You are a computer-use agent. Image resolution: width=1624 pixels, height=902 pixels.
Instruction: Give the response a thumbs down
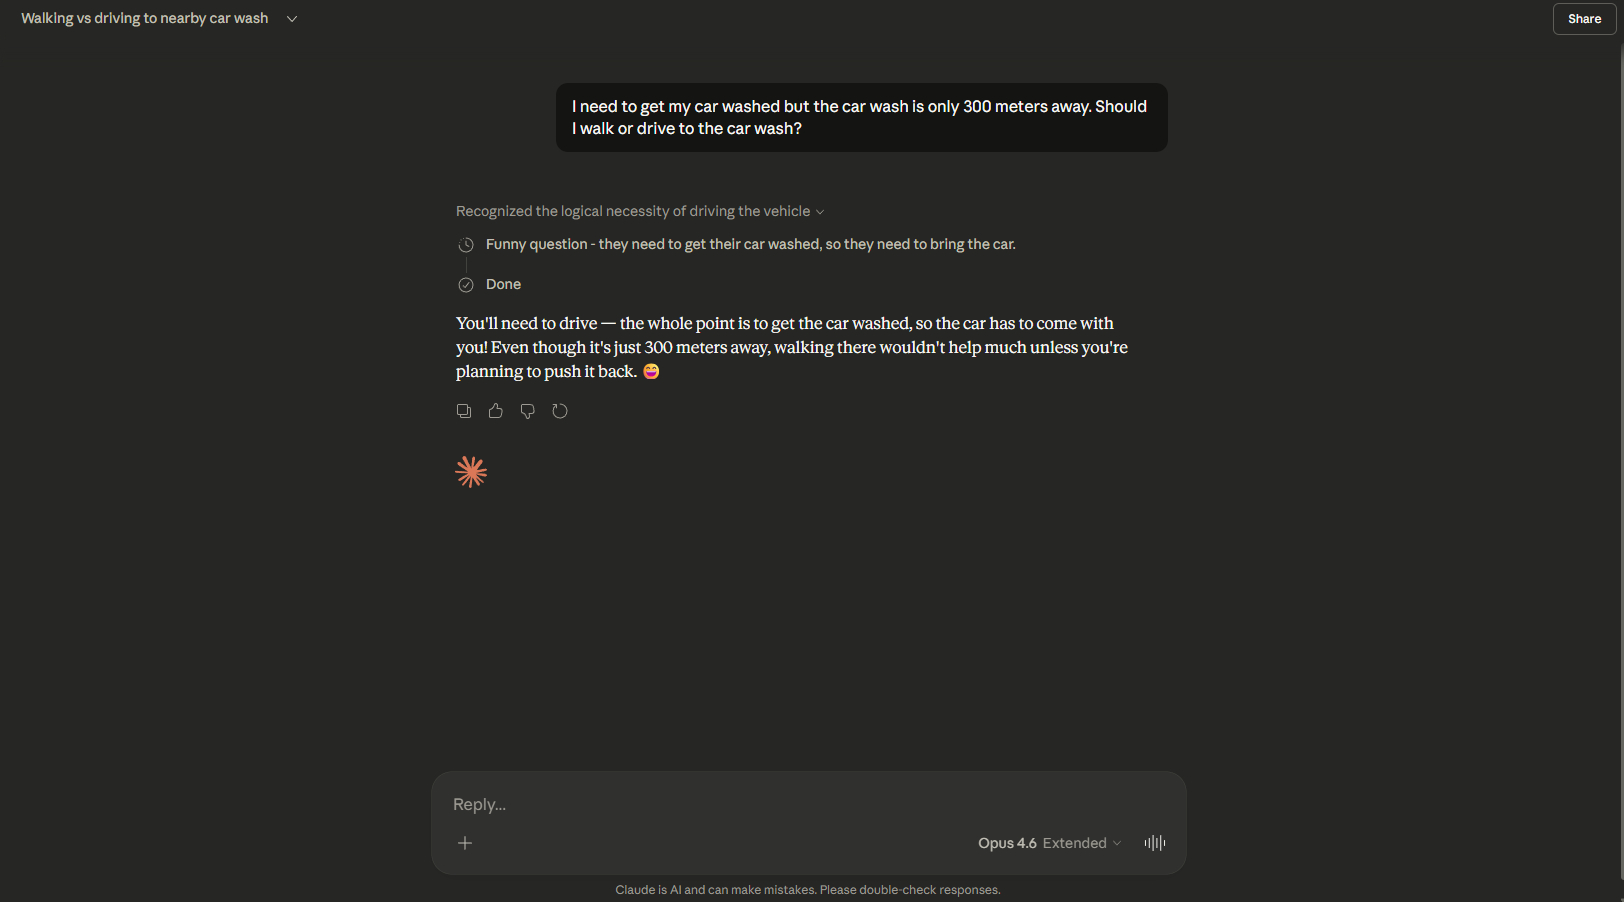tap(528, 411)
